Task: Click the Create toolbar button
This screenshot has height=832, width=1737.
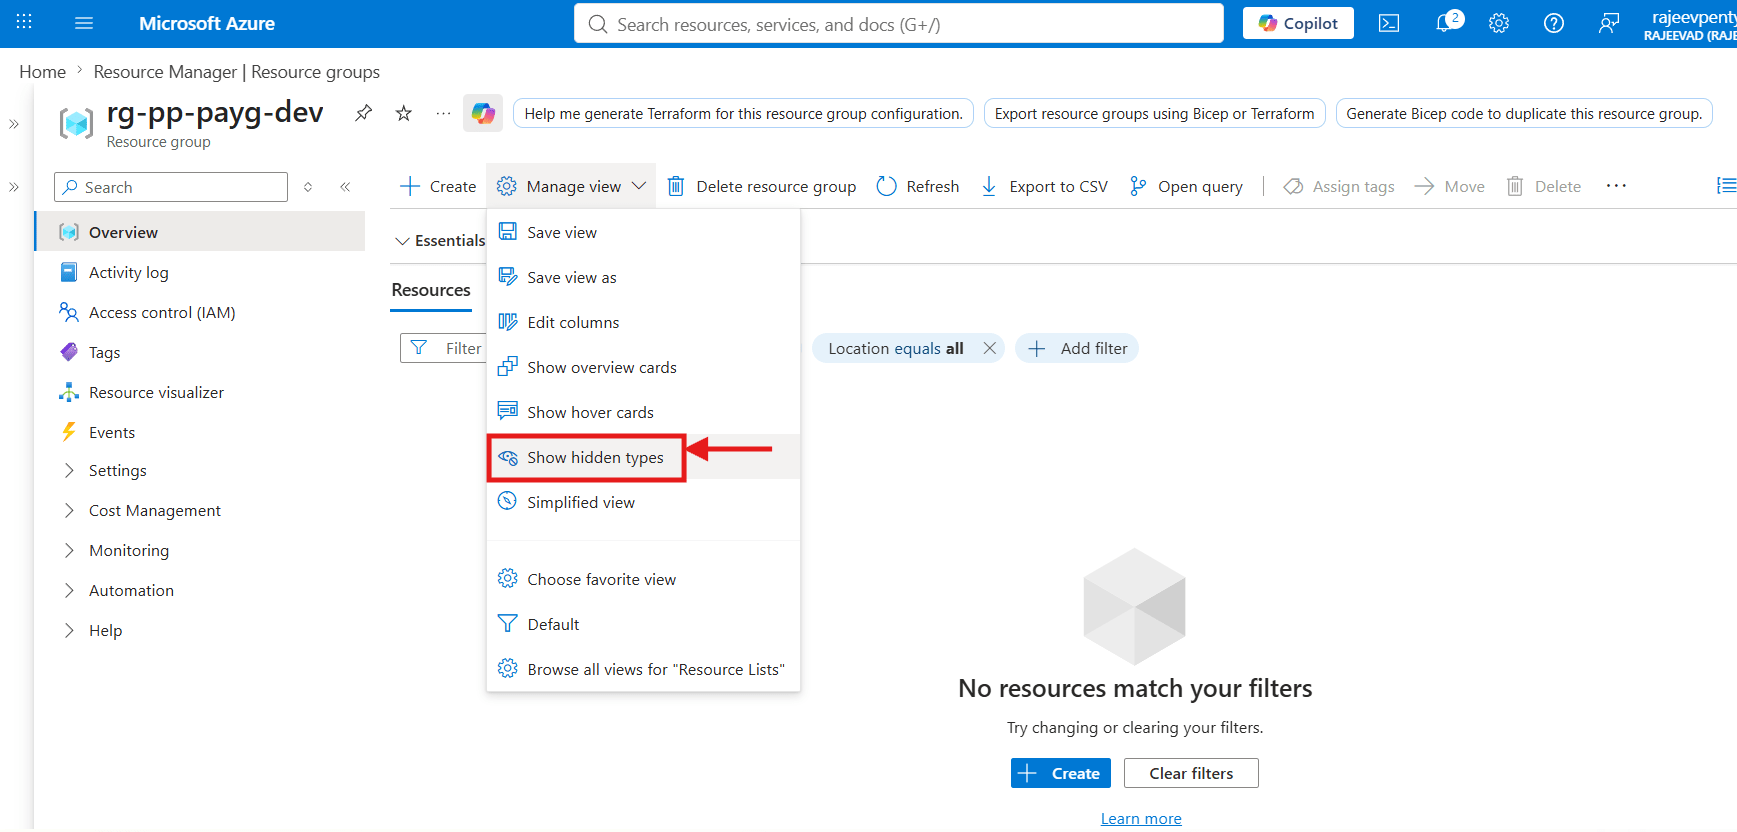Action: (438, 186)
